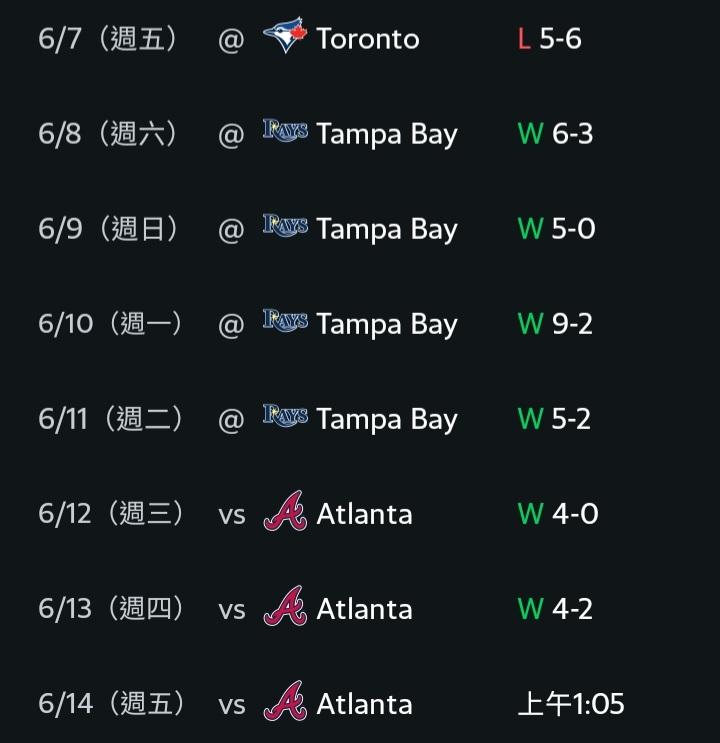
Task: Select the 6/13（週四）date entry
Action: (x=111, y=608)
